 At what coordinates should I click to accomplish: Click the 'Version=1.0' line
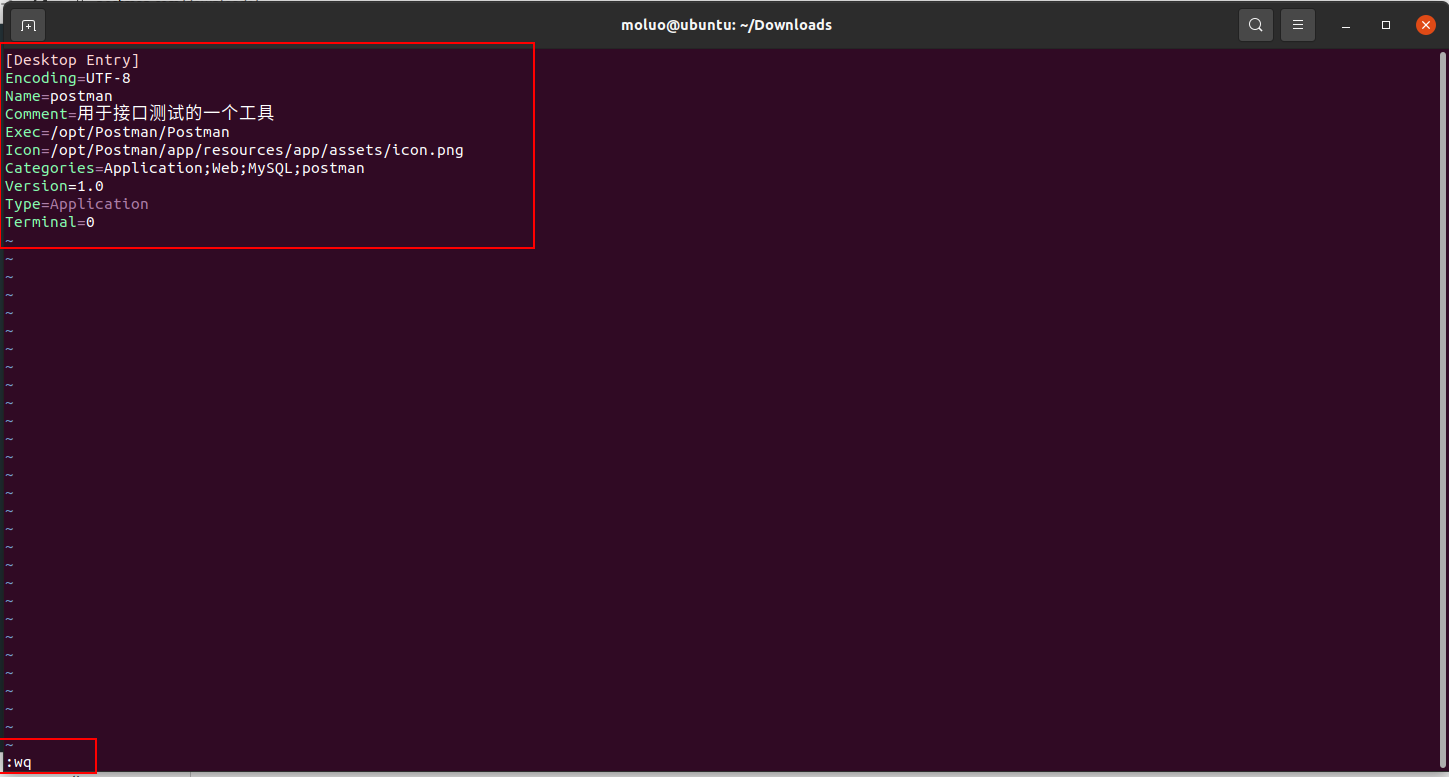(x=54, y=186)
